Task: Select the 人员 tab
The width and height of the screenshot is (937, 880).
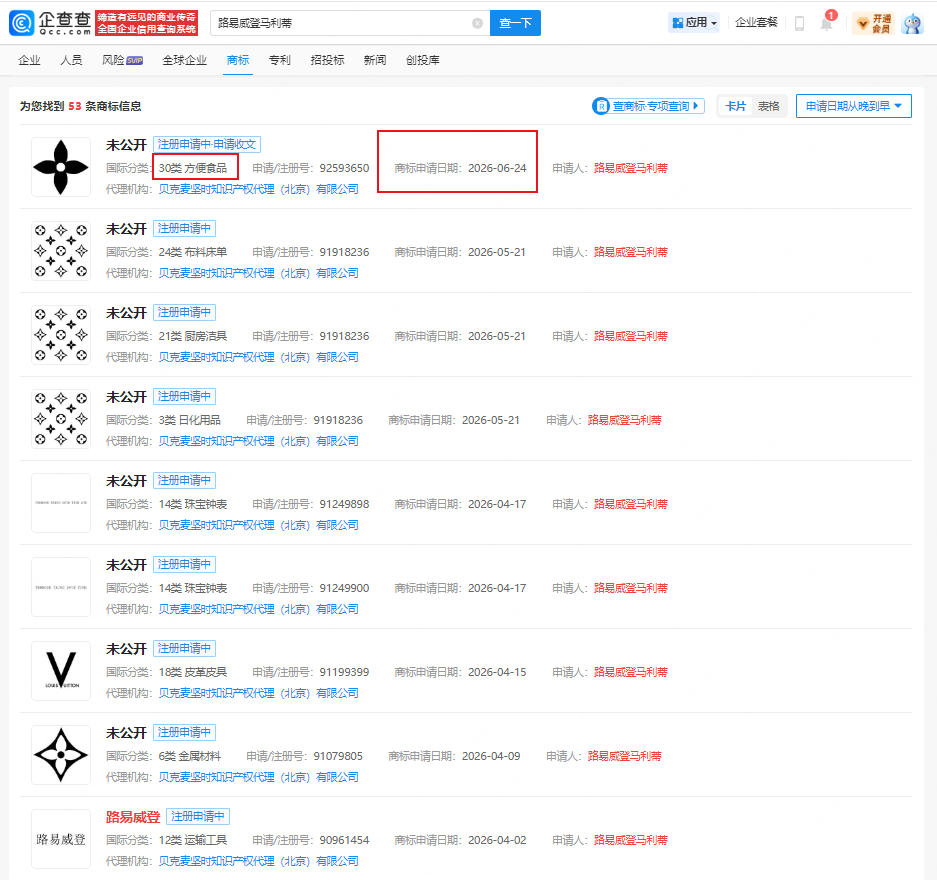Action: coord(71,60)
